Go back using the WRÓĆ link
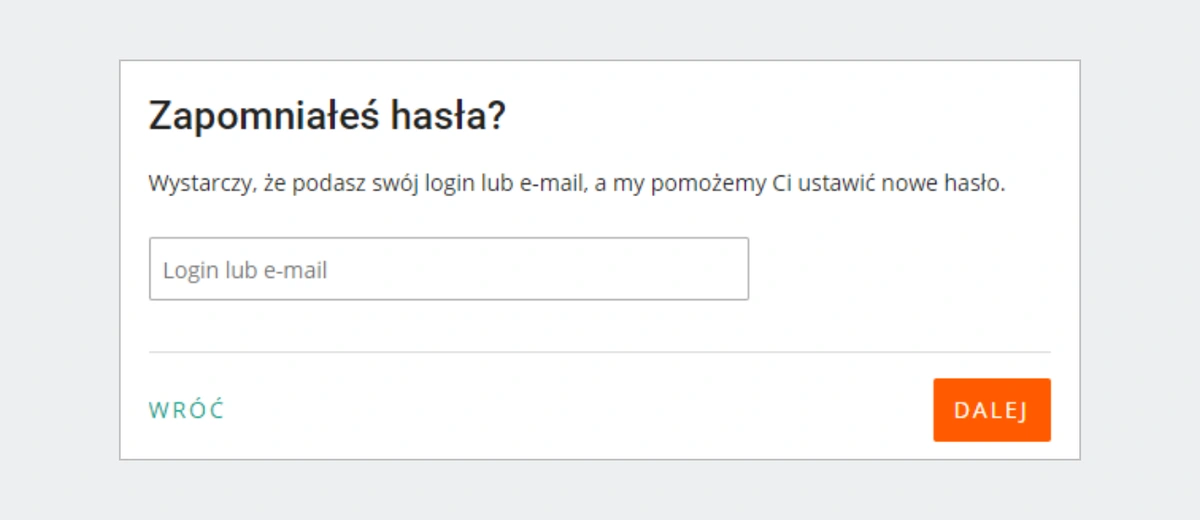 (x=186, y=410)
